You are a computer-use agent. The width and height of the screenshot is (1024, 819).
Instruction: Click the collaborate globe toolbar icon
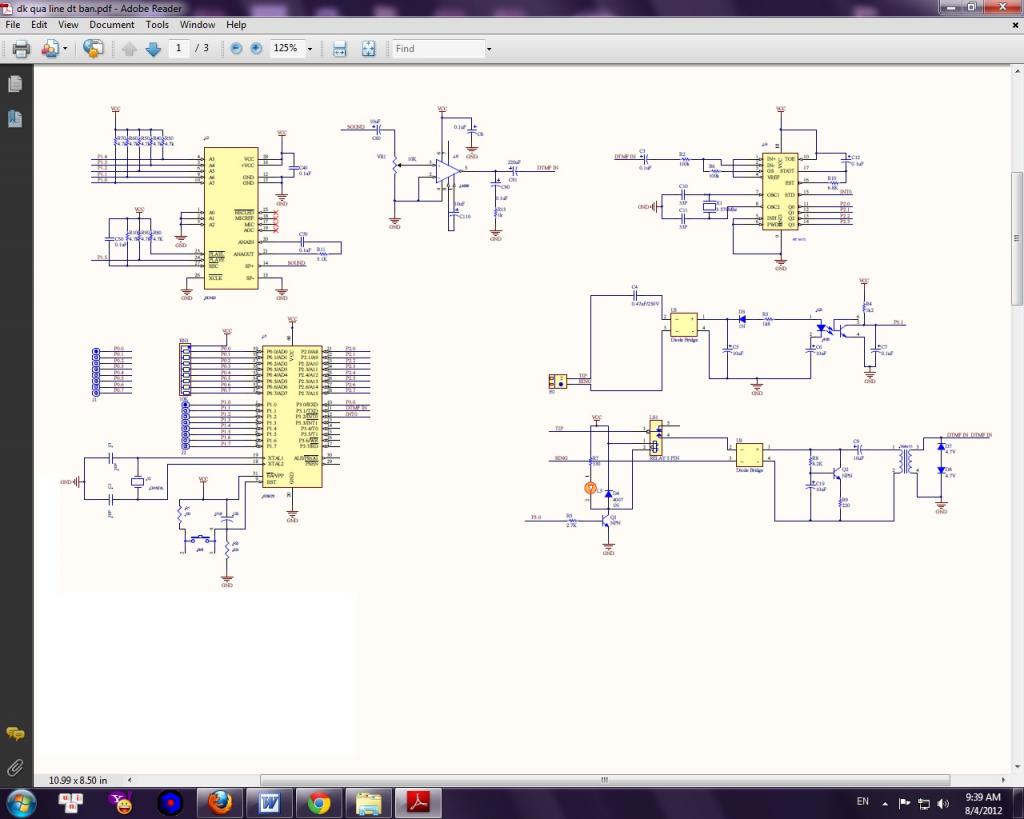click(x=93, y=49)
